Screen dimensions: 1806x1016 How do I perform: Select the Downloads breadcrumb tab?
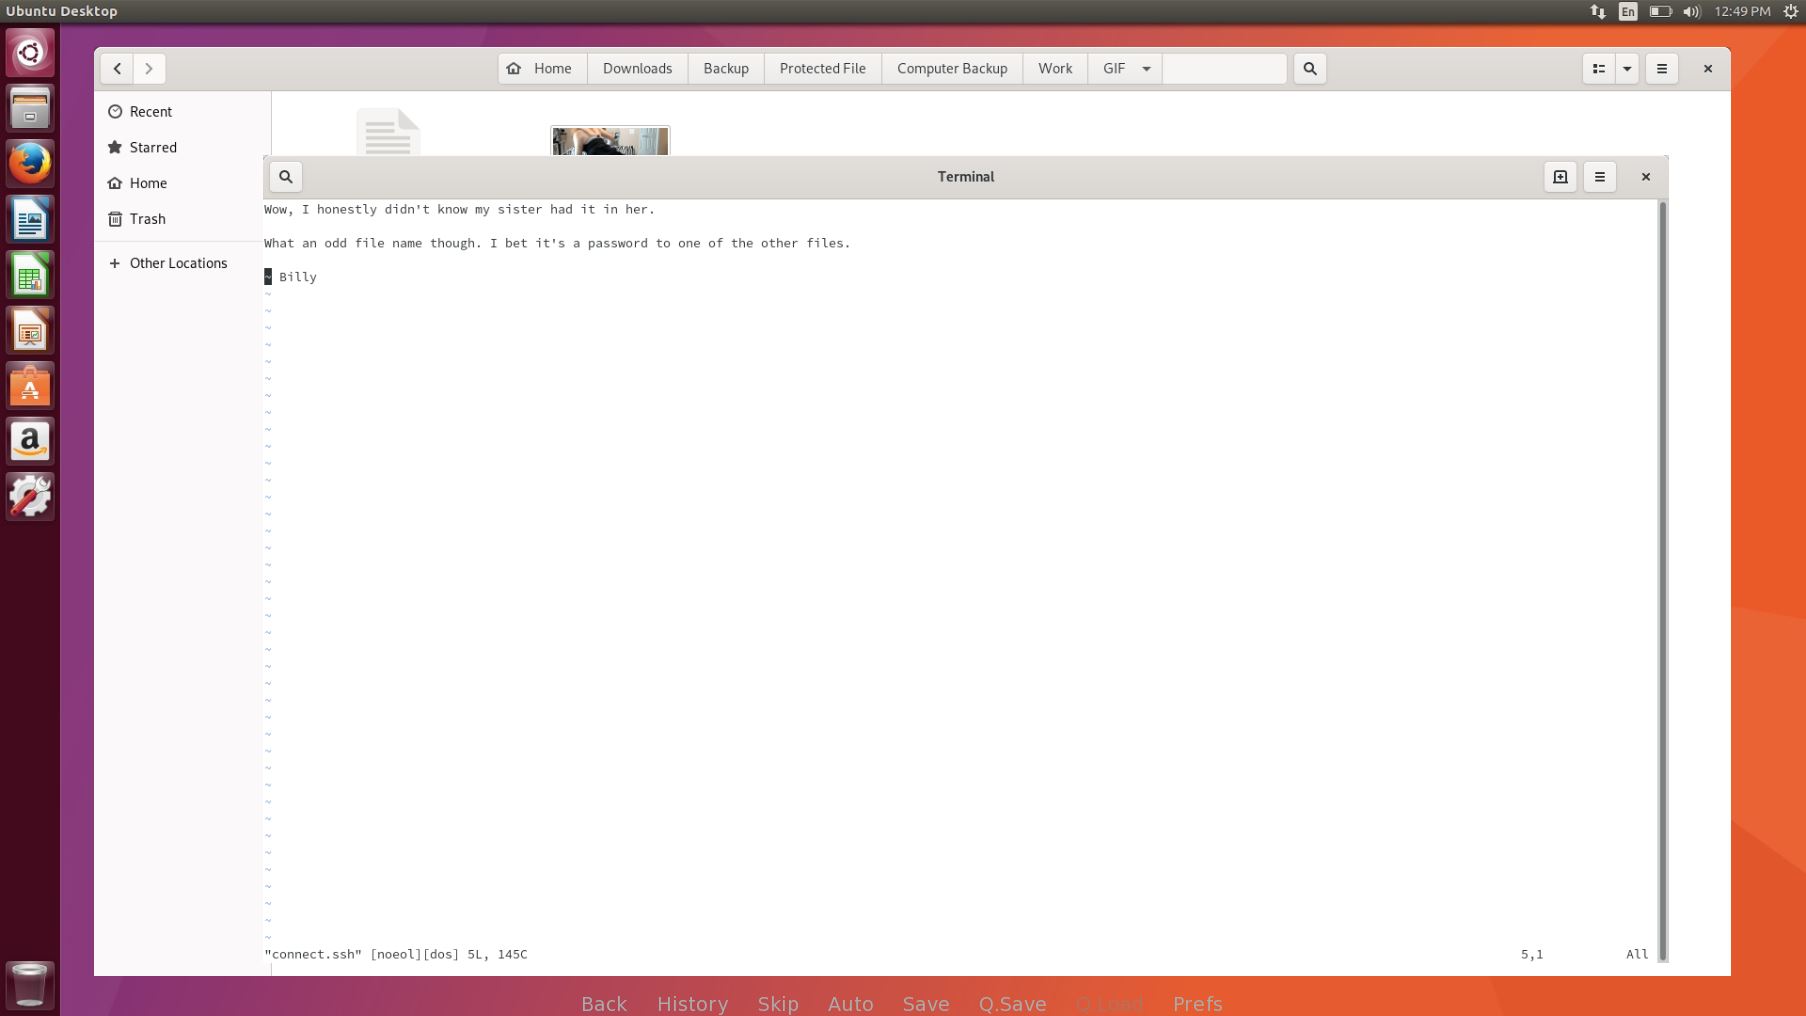click(637, 69)
